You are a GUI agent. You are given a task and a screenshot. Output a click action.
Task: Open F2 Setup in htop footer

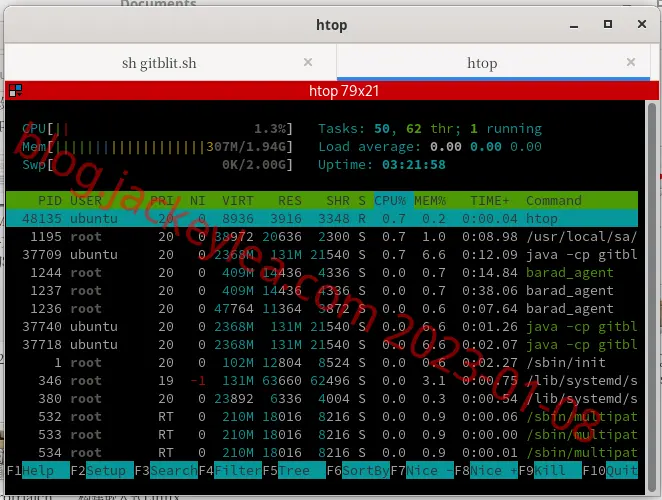(x=102, y=470)
